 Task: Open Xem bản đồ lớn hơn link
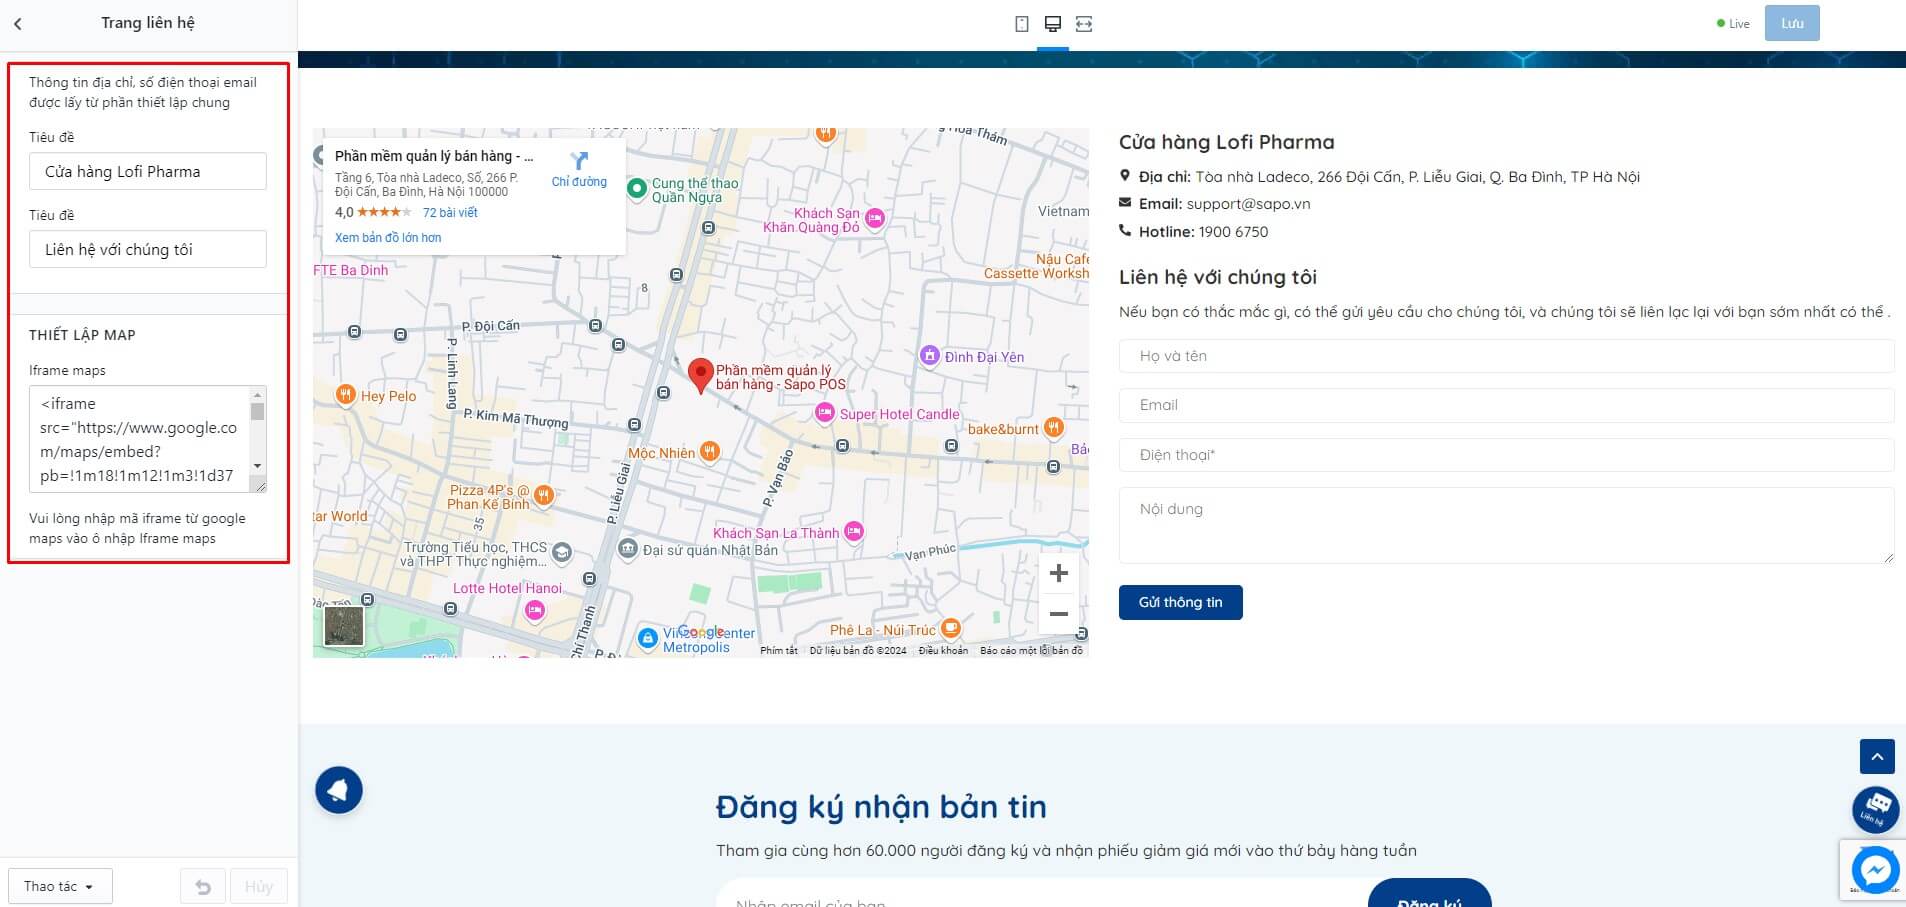click(x=388, y=238)
